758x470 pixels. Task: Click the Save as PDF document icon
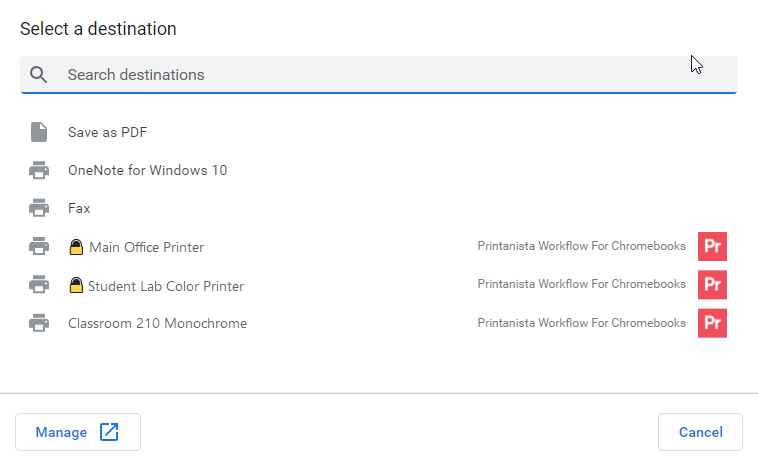click(39, 132)
